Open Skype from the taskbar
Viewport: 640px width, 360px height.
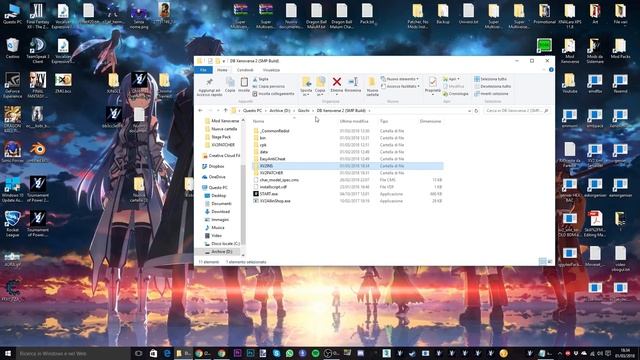pyautogui.click(x=277, y=353)
